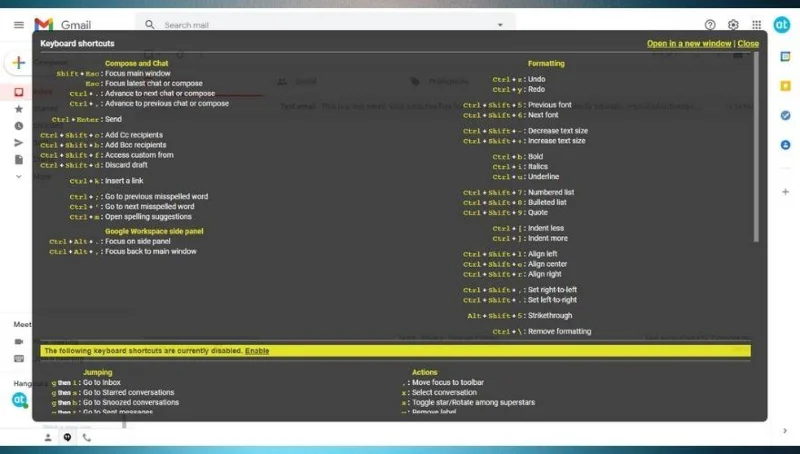The height and width of the screenshot is (454, 800).
Task: Click 'Open spelling suggestions' text
Action: pyautogui.click(x=148, y=217)
